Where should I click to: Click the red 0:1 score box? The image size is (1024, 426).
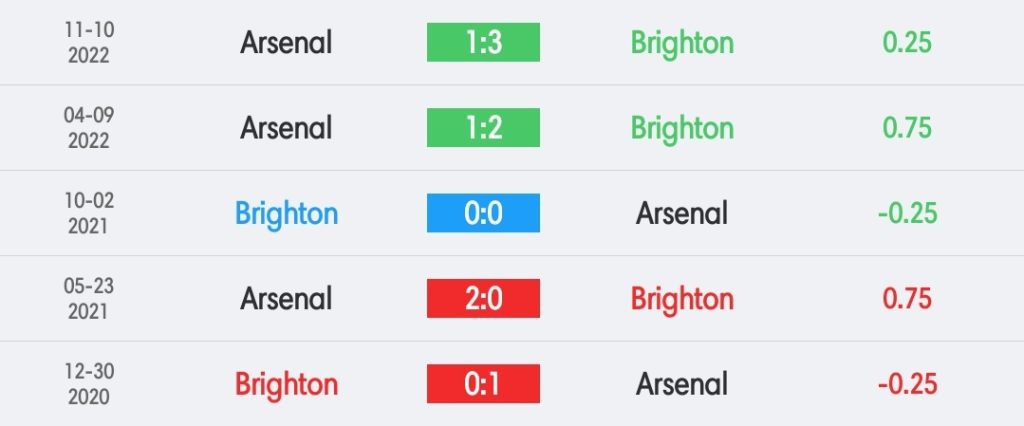coord(483,384)
